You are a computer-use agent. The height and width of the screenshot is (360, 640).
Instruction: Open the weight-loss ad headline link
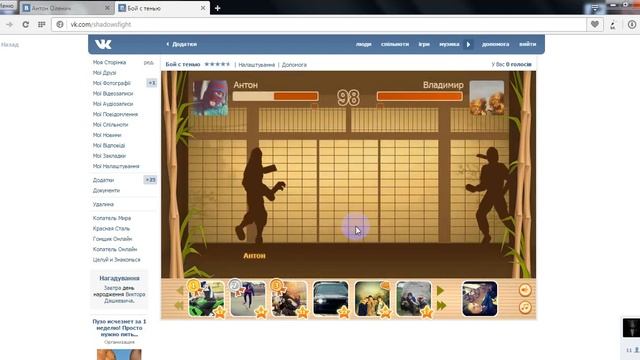tap(119, 328)
